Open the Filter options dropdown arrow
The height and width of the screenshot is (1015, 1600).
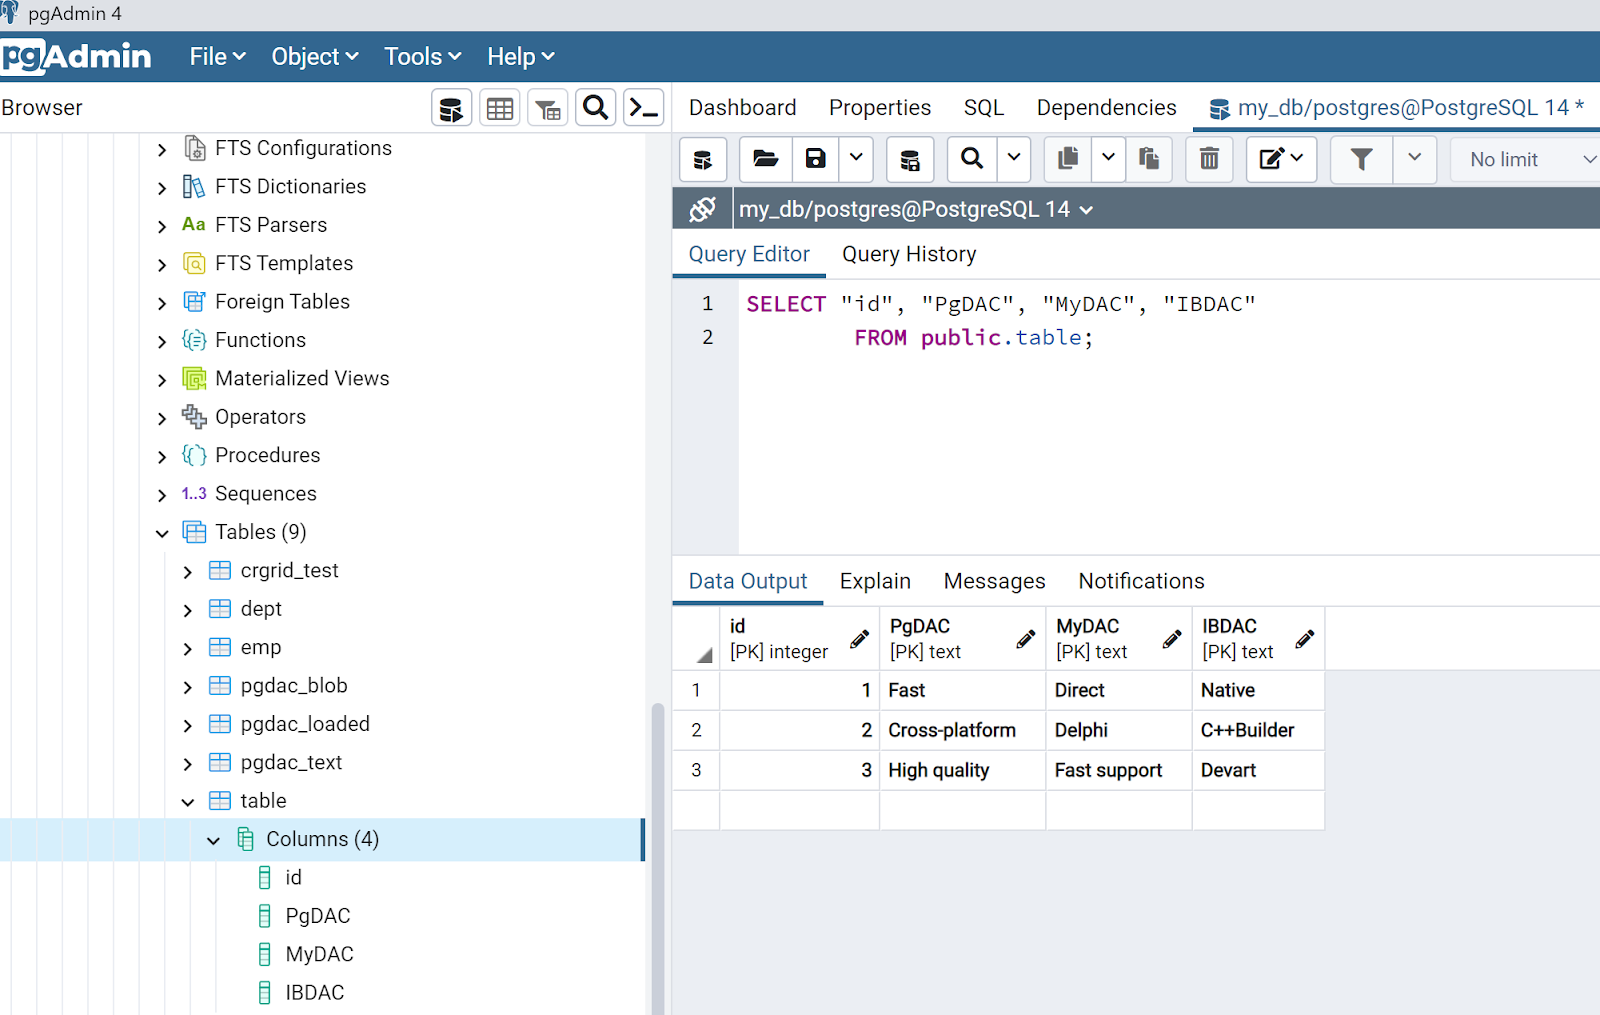click(1415, 160)
